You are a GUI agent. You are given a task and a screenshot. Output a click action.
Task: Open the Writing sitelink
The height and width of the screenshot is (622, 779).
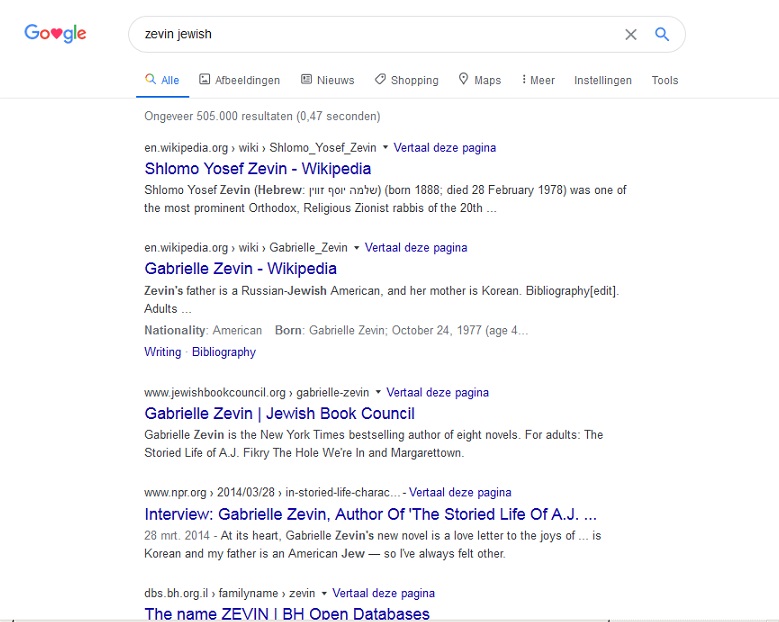tap(162, 352)
